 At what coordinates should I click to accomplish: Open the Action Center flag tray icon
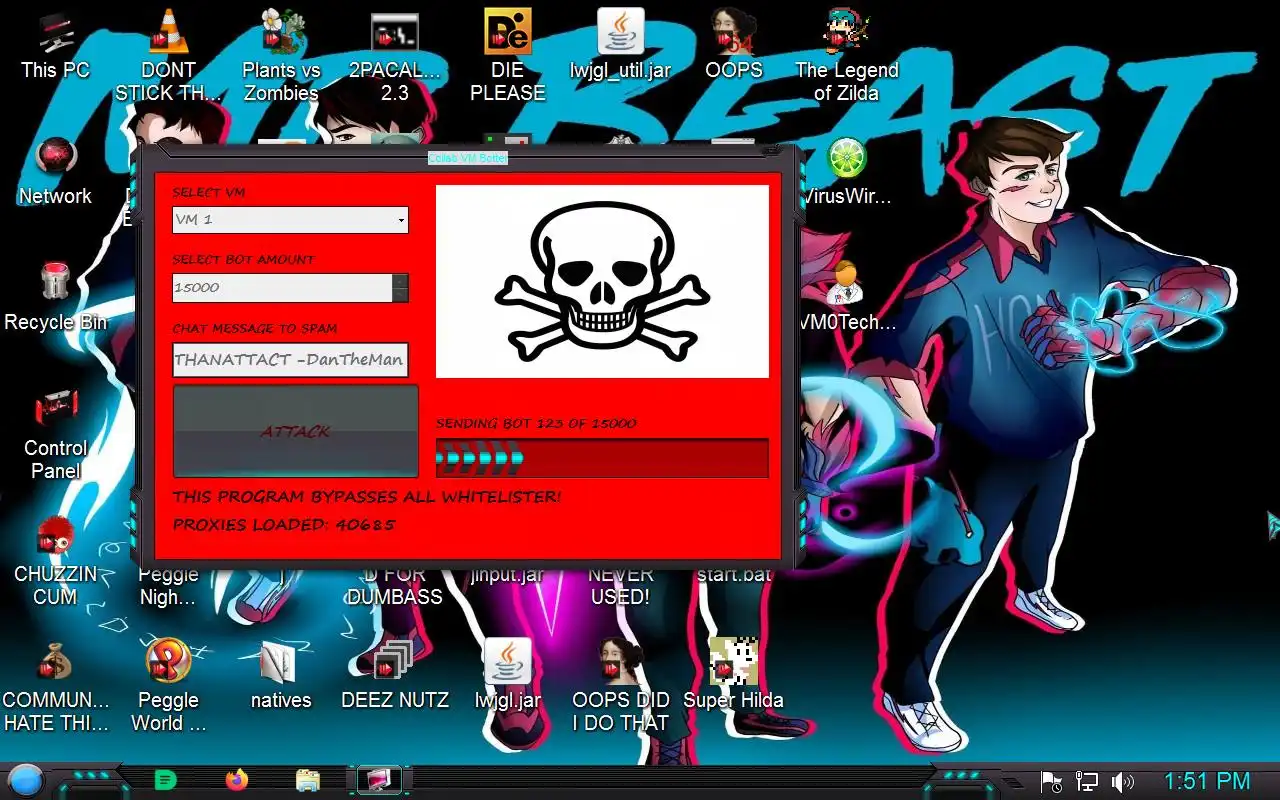coord(1051,781)
